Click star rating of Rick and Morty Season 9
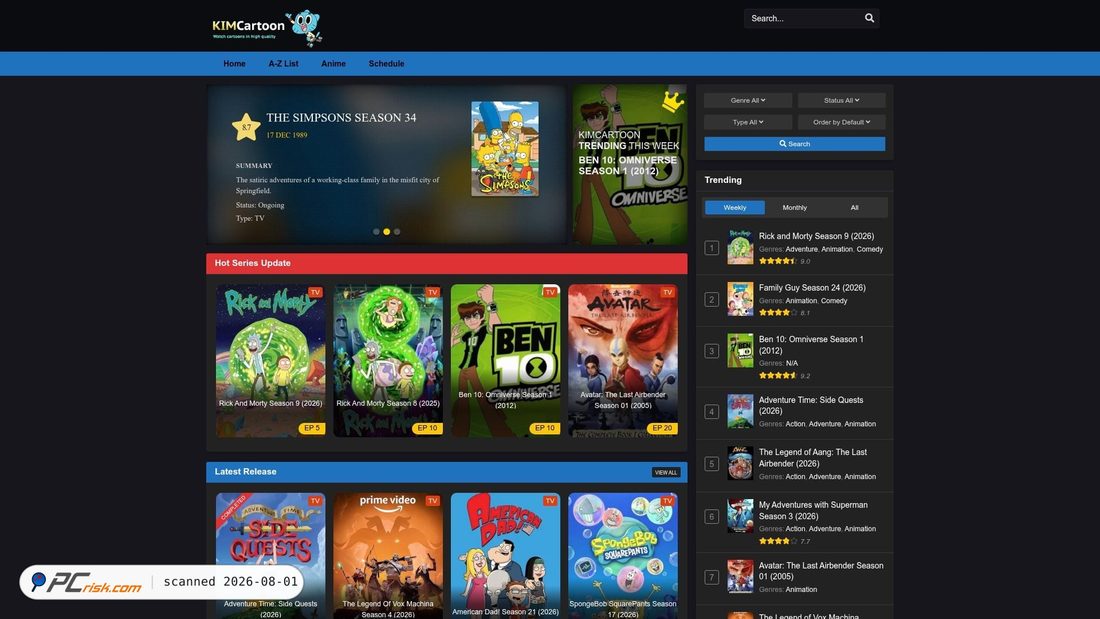This screenshot has height=619, width=1100. [x=778, y=261]
